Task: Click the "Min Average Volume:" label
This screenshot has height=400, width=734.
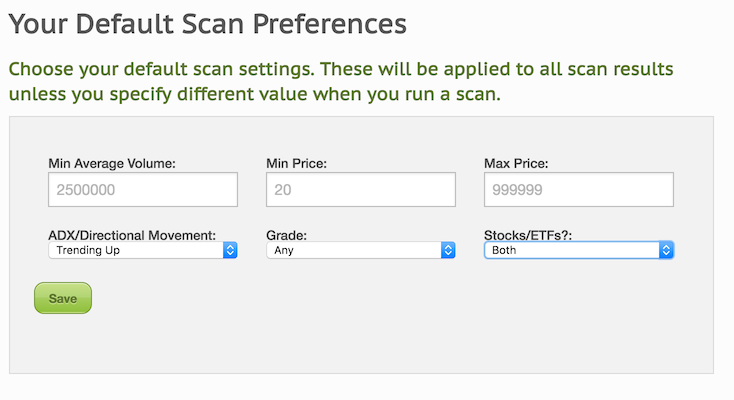Action: (112, 163)
